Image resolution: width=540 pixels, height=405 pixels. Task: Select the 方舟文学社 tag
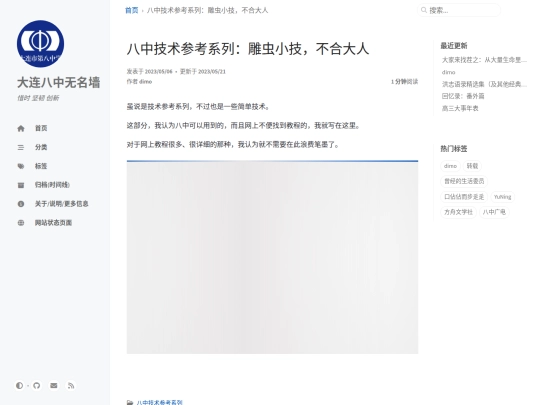point(458,212)
